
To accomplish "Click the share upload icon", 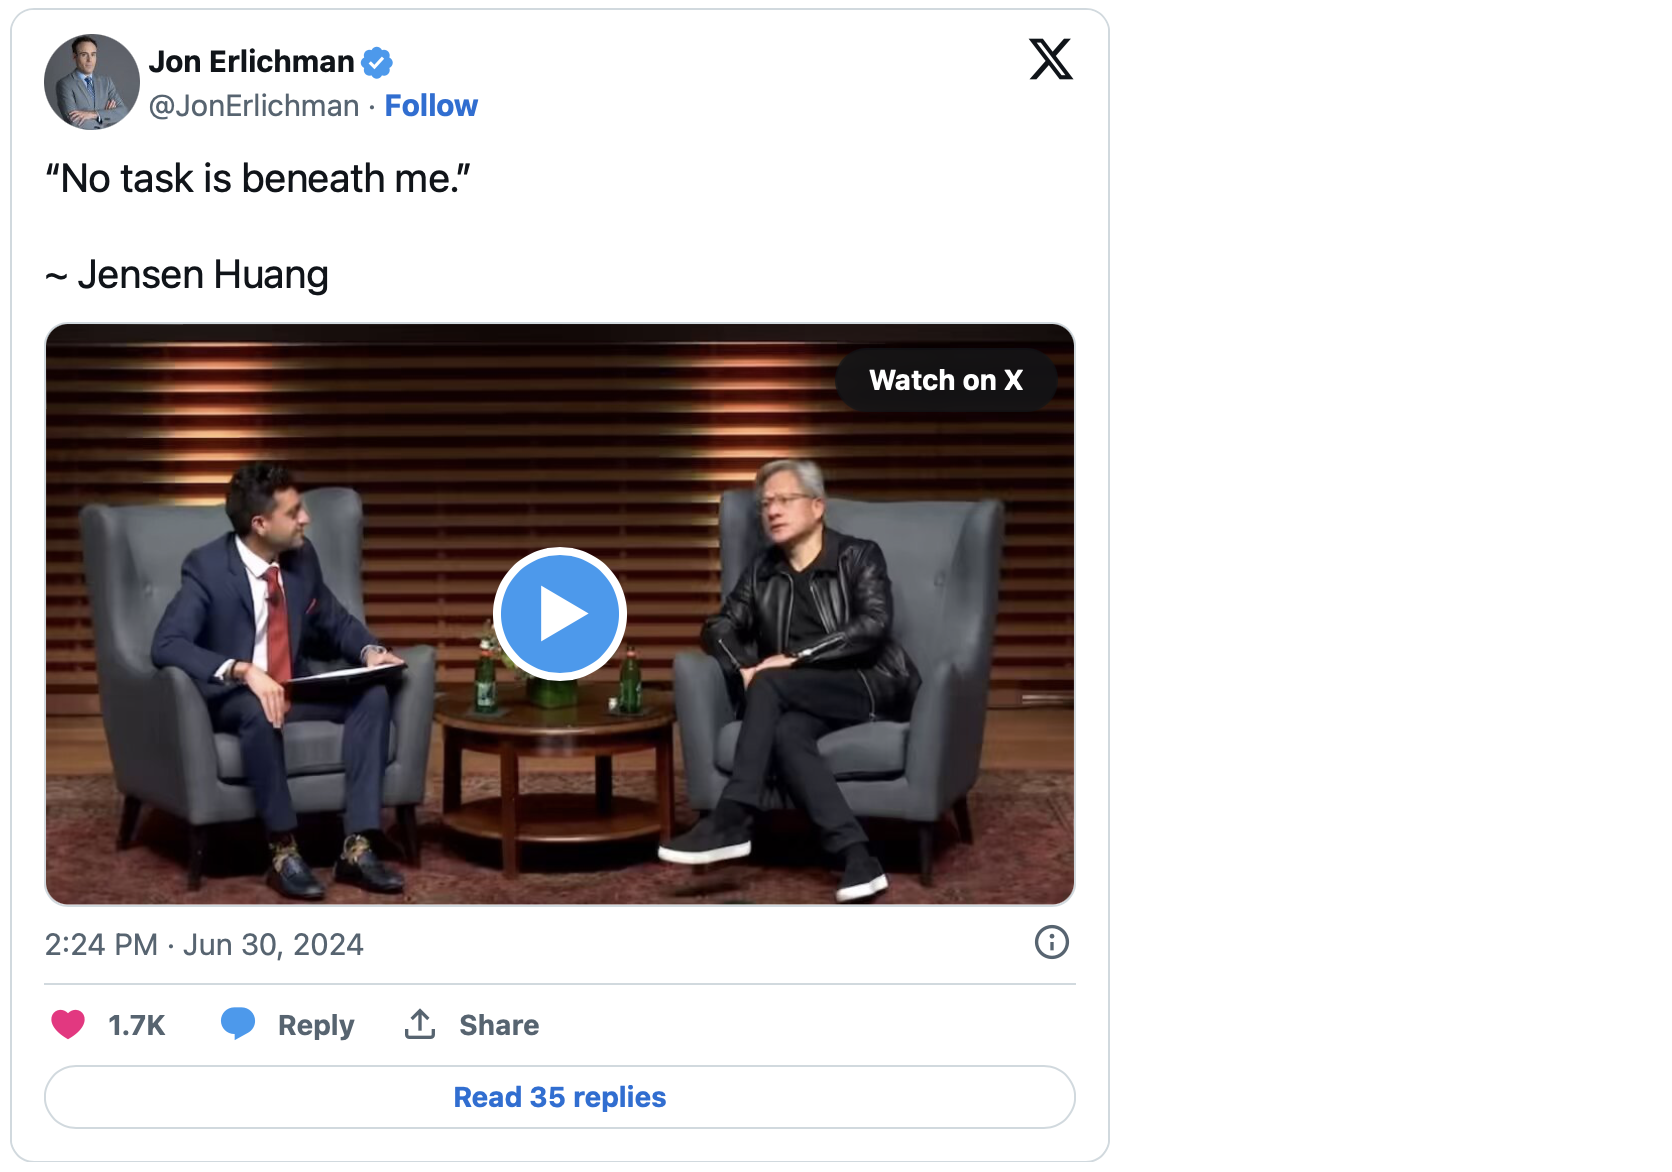I will click(420, 1024).
